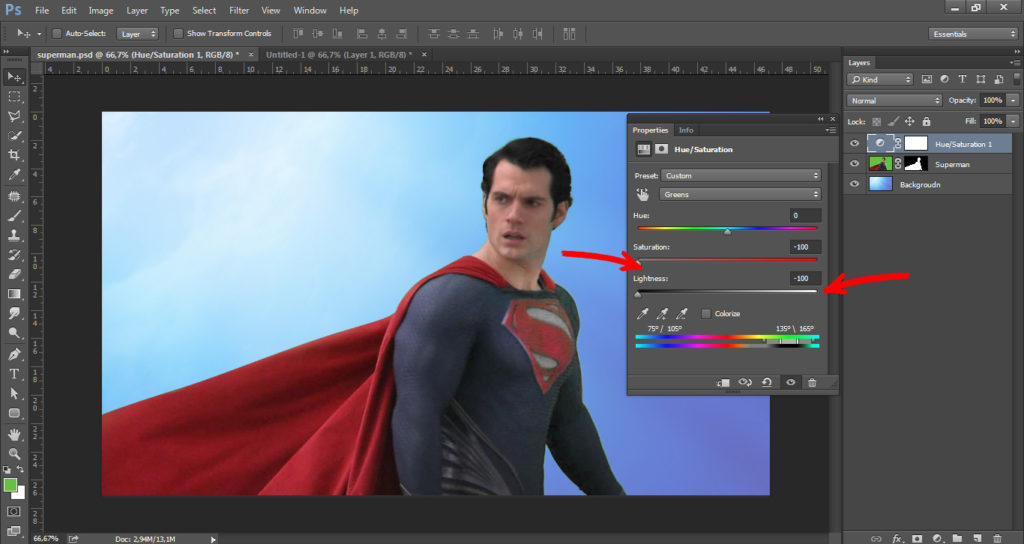
Task: Open the Normal blend mode dropdown
Action: 894,101
